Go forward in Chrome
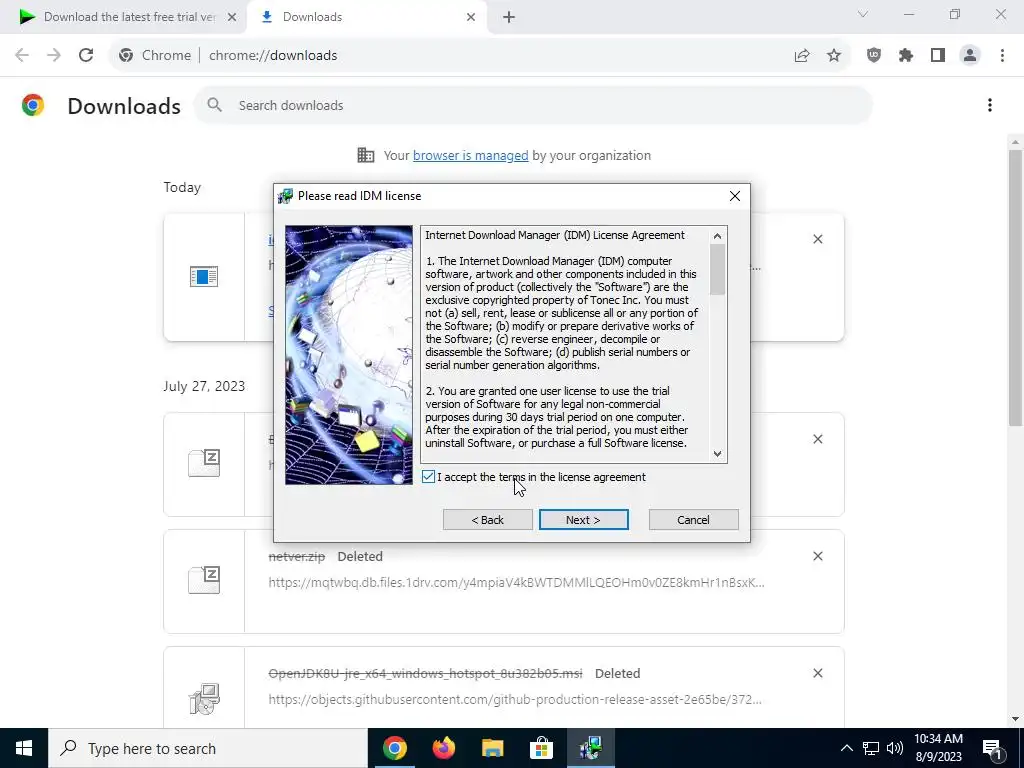The height and width of the screenshot is (768, 1024). [54, 56]
